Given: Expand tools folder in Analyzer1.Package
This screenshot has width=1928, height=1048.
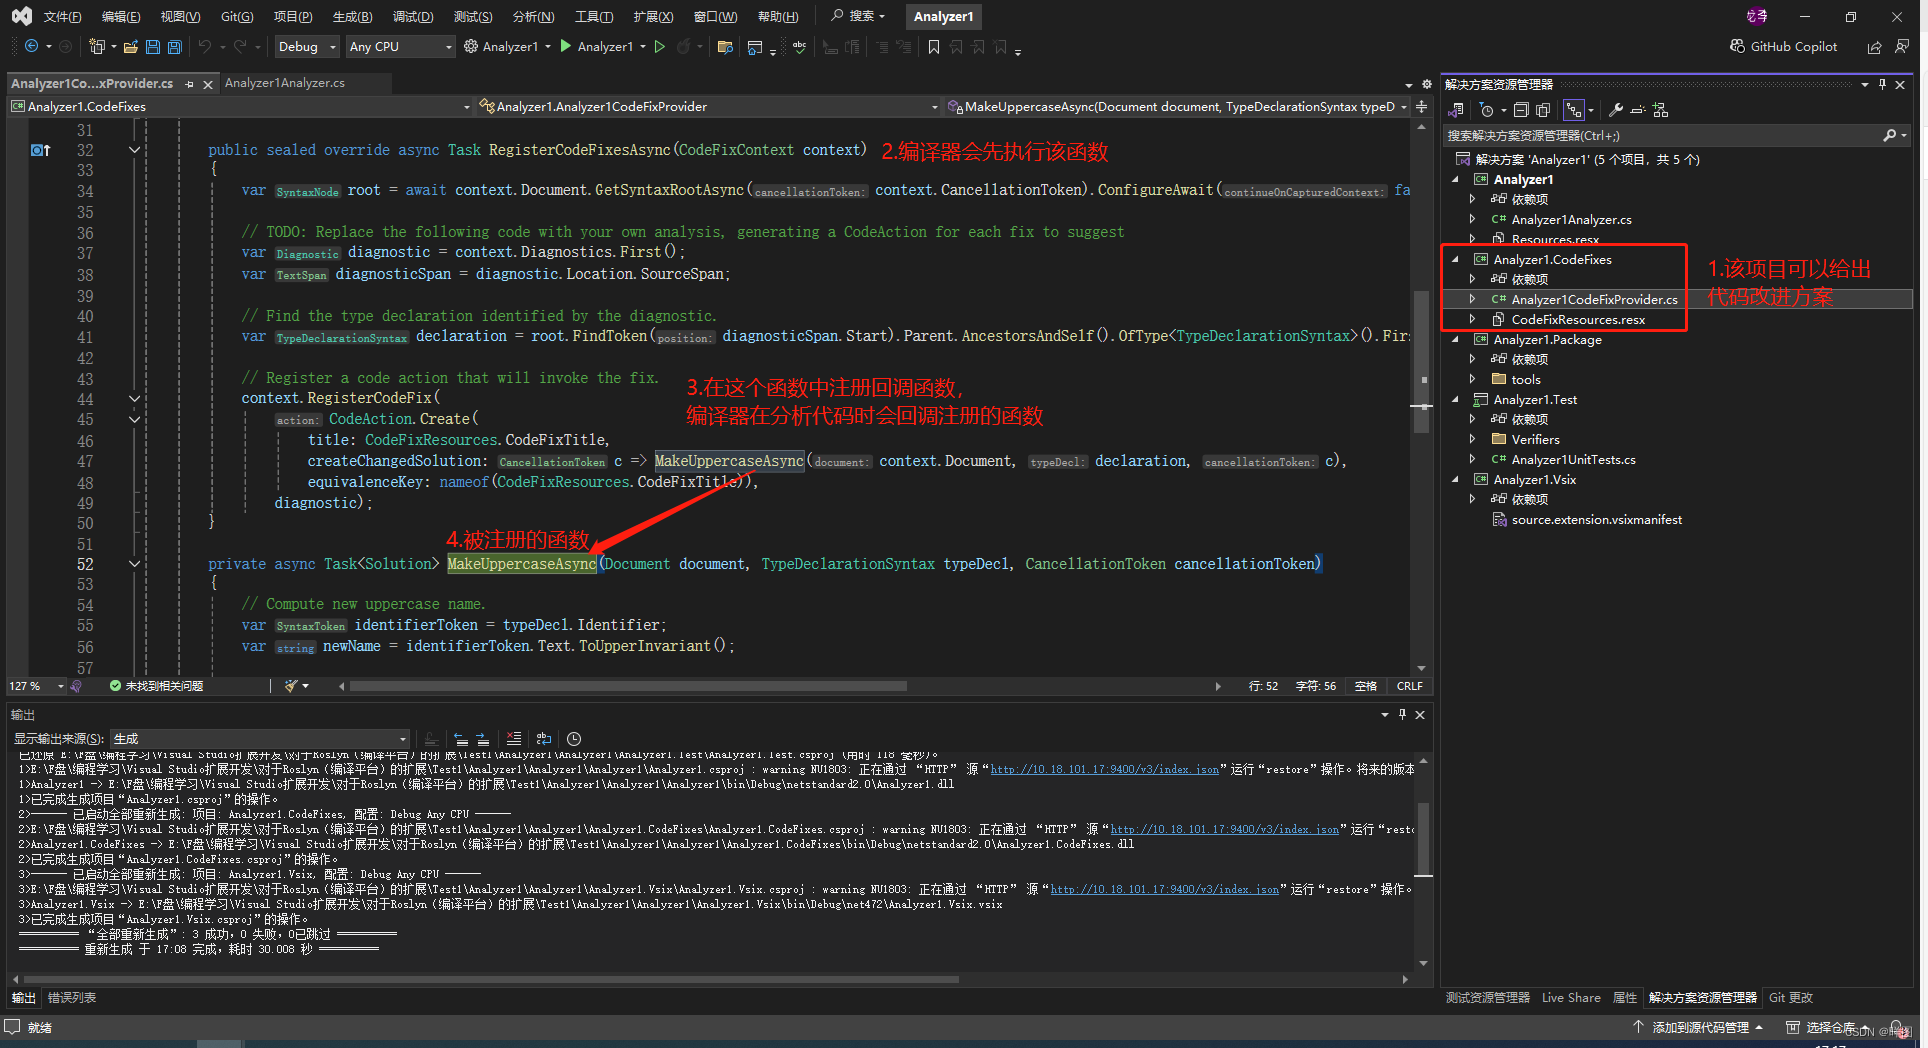Looking at the screenshot, I should pos(1472,380).
